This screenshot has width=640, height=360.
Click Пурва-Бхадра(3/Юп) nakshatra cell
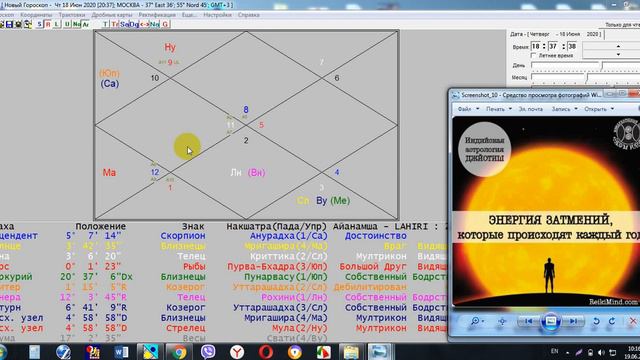277,267
